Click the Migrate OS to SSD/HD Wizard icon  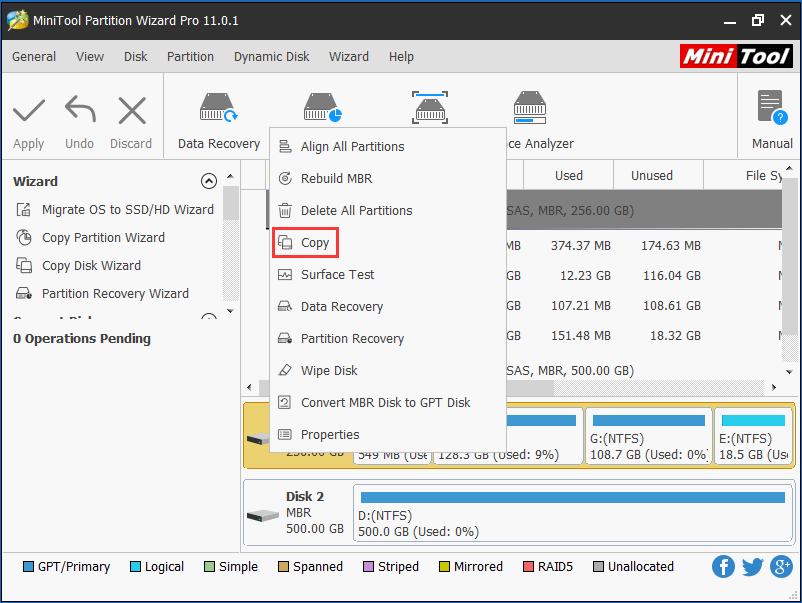(x=24, y=210)
